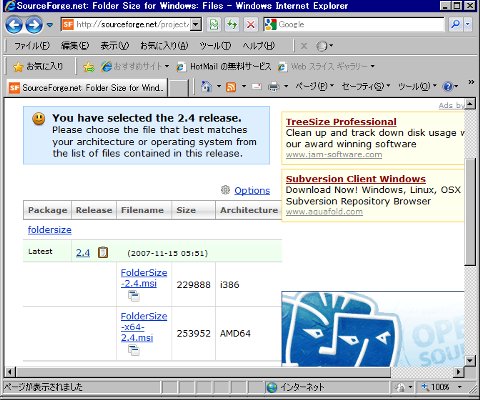Visit www.jam-software.com ad URL
480x400 pixels.
(x=334, y=155)
